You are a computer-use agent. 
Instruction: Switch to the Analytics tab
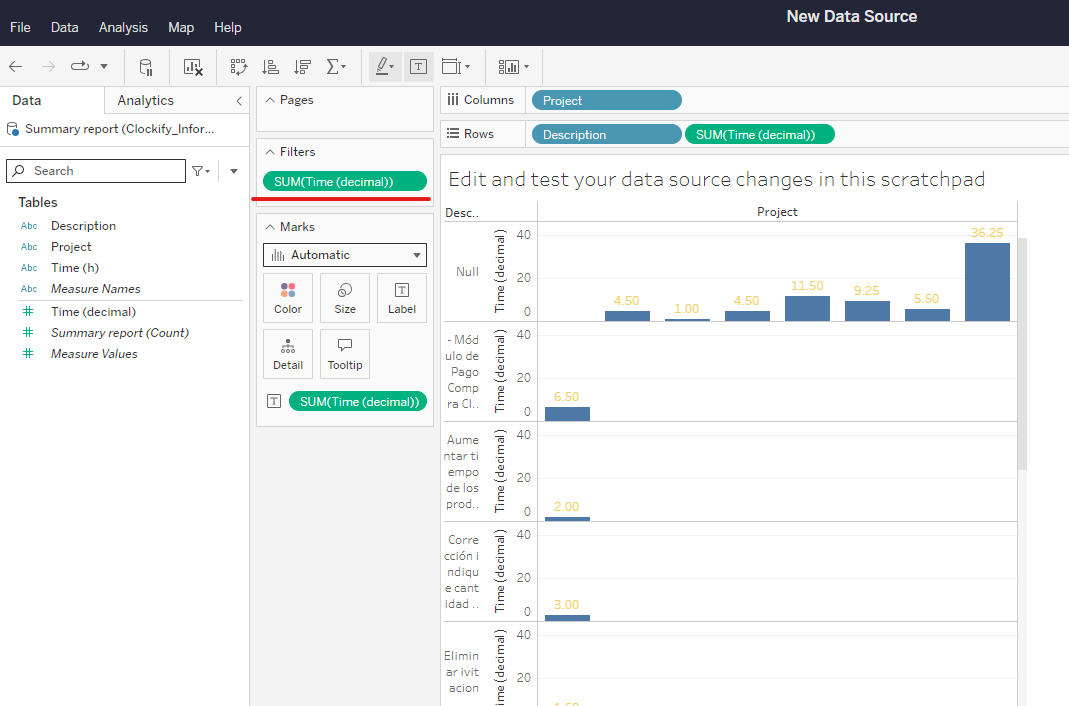pos(145,100)
